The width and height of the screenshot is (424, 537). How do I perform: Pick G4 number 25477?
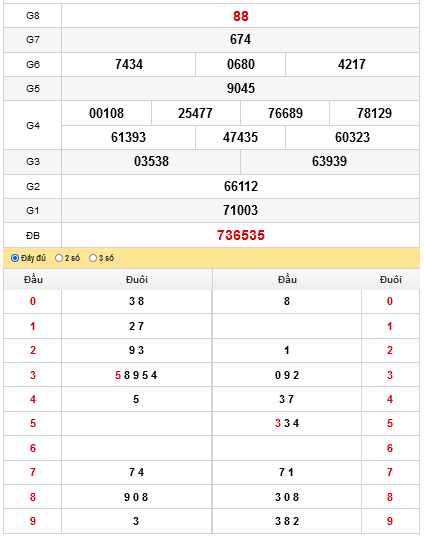click(195, 113)
